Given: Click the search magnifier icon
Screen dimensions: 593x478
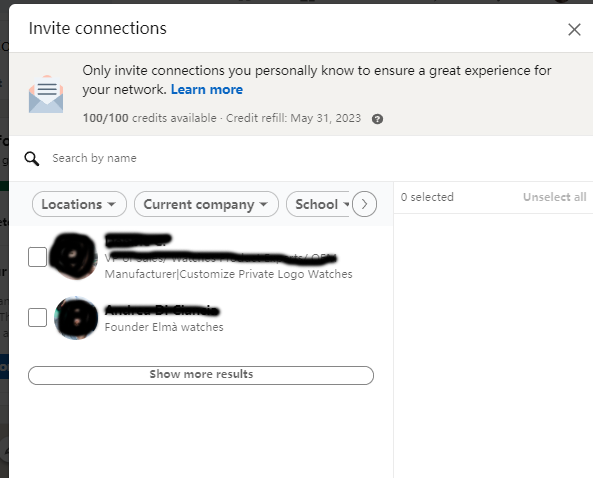Looking at the screenshot, I should tap(32, 159).
